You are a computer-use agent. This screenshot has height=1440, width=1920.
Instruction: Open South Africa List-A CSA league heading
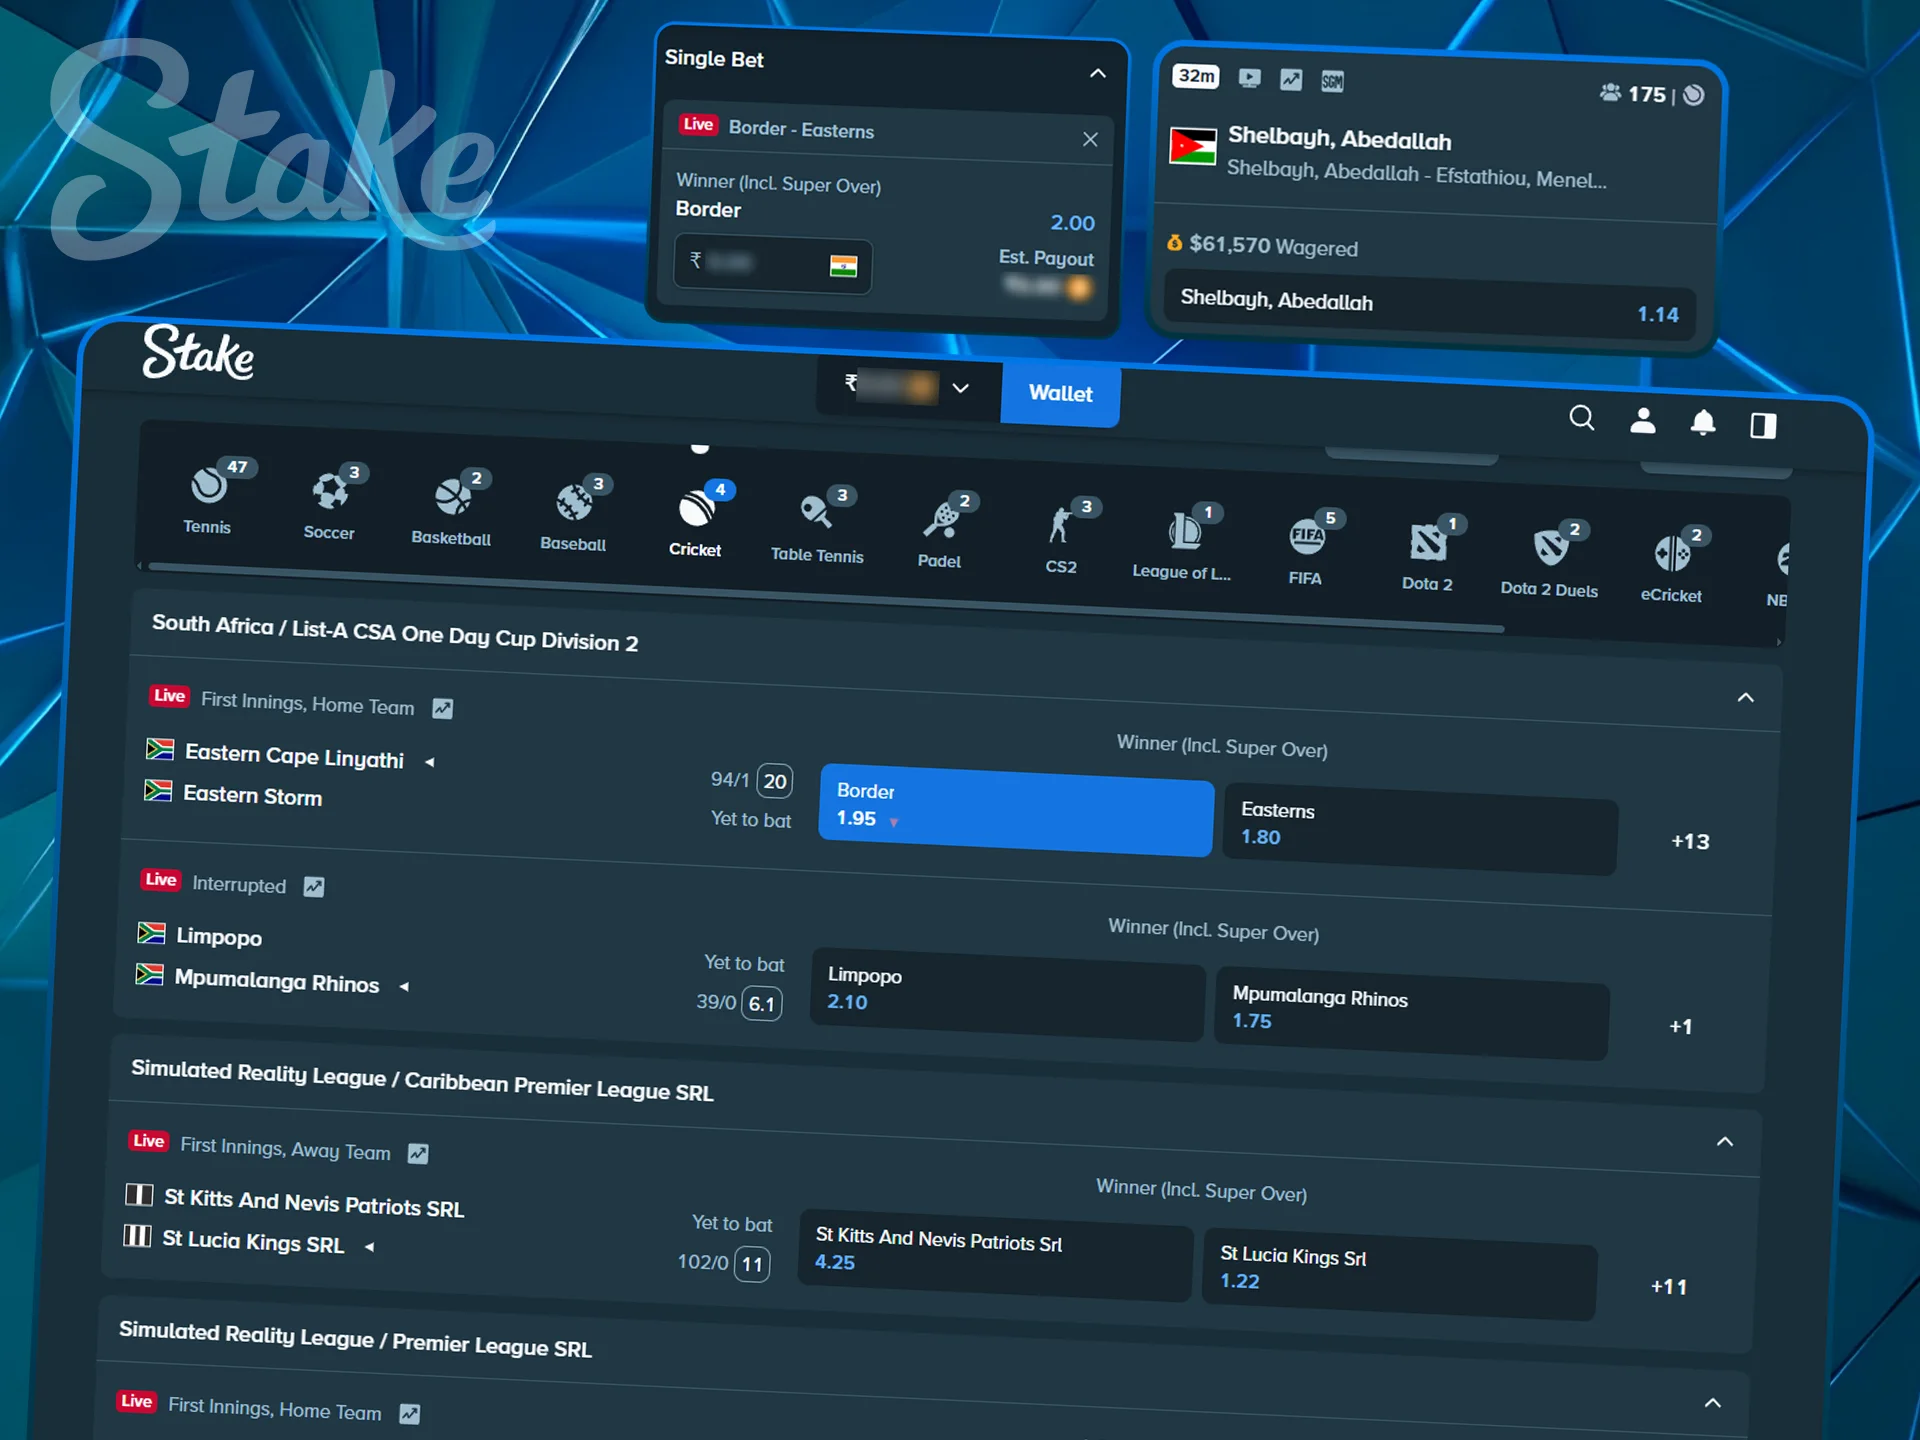[x=394, y=633]
